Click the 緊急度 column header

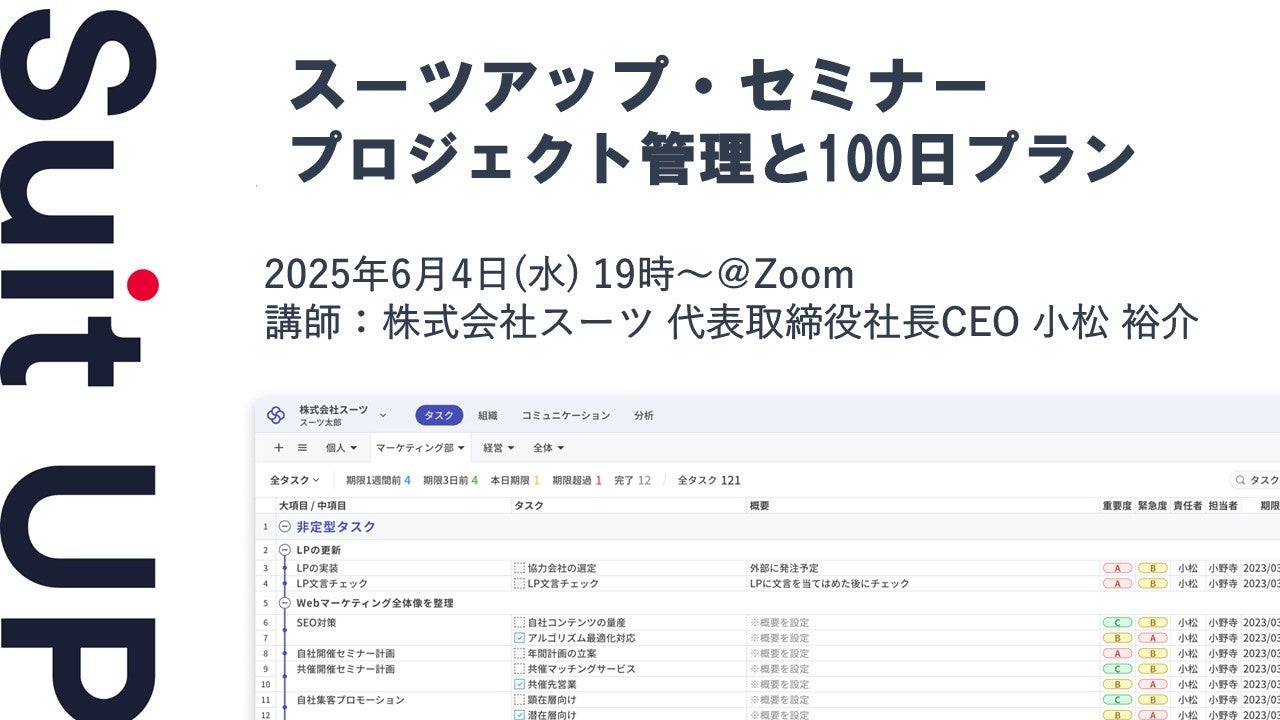point(1152,506)
